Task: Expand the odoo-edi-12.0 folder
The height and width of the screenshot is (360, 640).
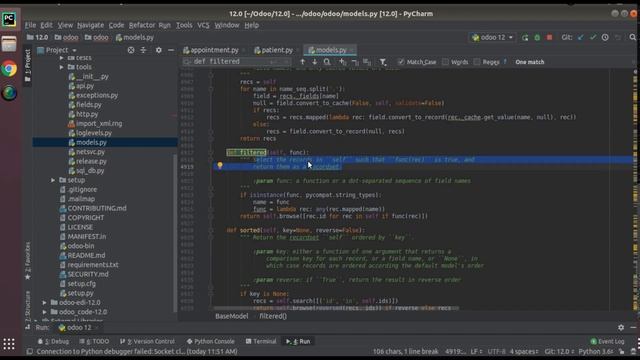Action: click(x=44, y=302)
